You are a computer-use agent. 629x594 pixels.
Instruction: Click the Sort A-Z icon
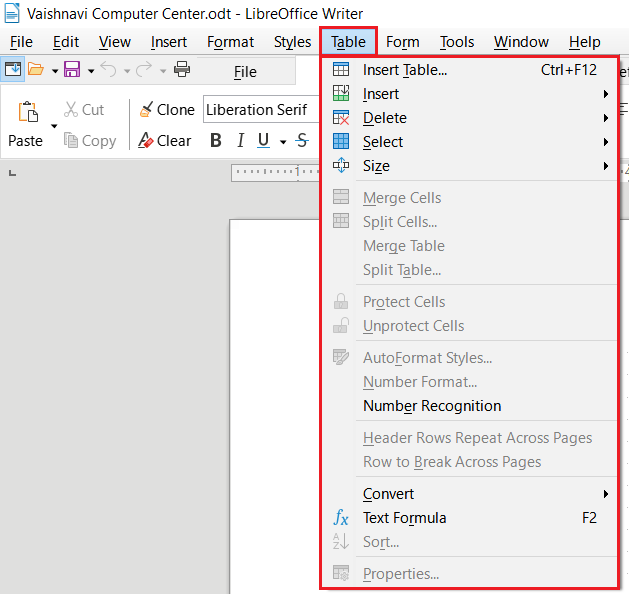341,541
